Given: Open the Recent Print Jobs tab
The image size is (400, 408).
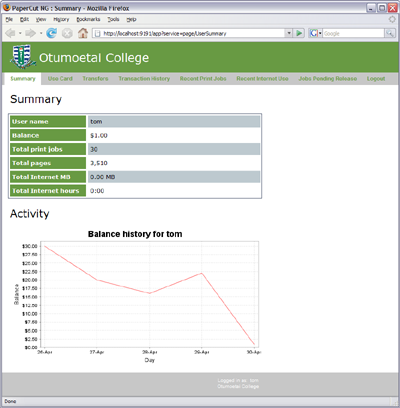Looking at the screenshot, I should pos(203,79).
